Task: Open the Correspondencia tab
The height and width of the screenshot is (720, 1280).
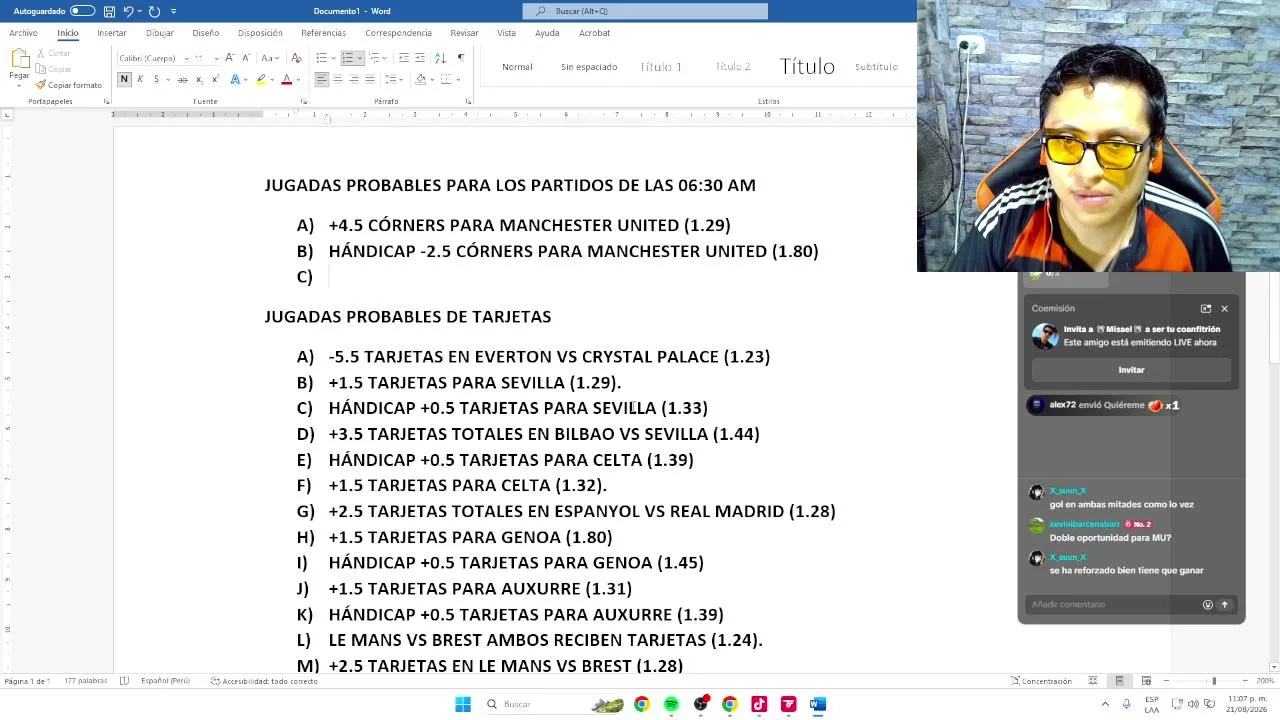Action: tap(398, 33)
